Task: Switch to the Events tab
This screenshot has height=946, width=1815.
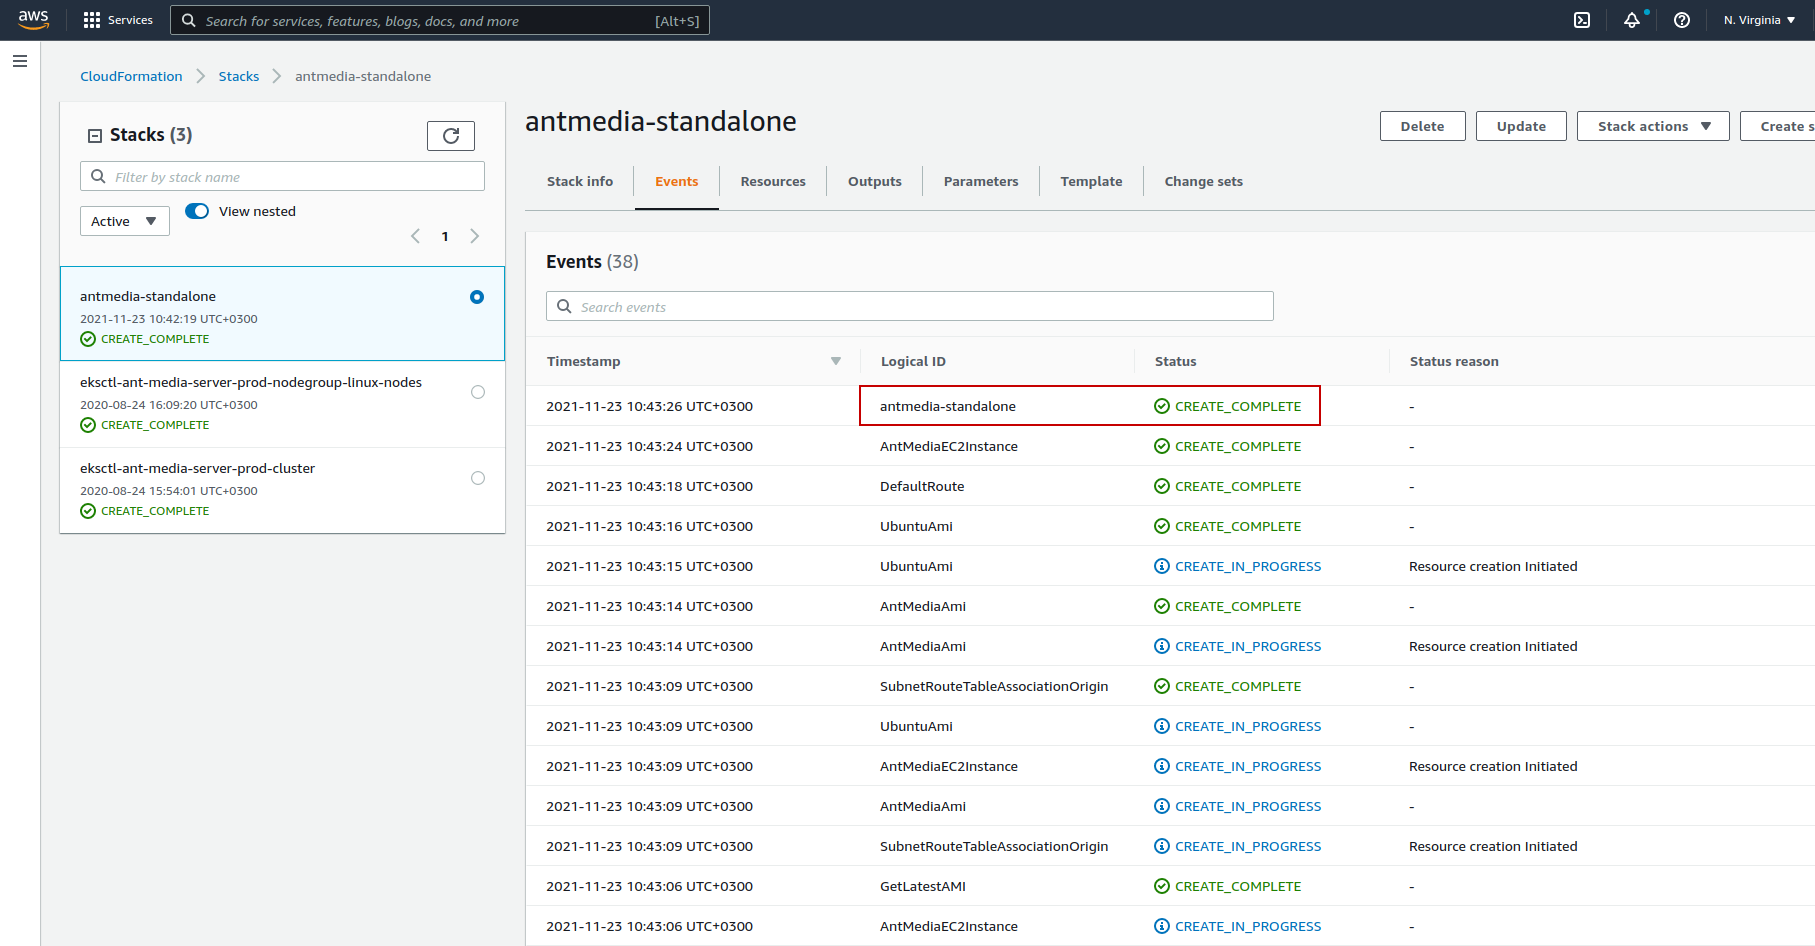Action: click(x=677, y=181)
